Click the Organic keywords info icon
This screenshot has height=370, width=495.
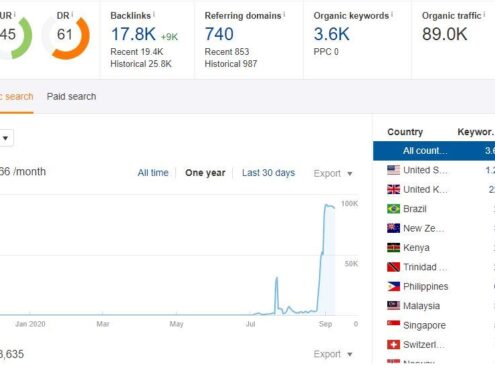coord(392,14)
